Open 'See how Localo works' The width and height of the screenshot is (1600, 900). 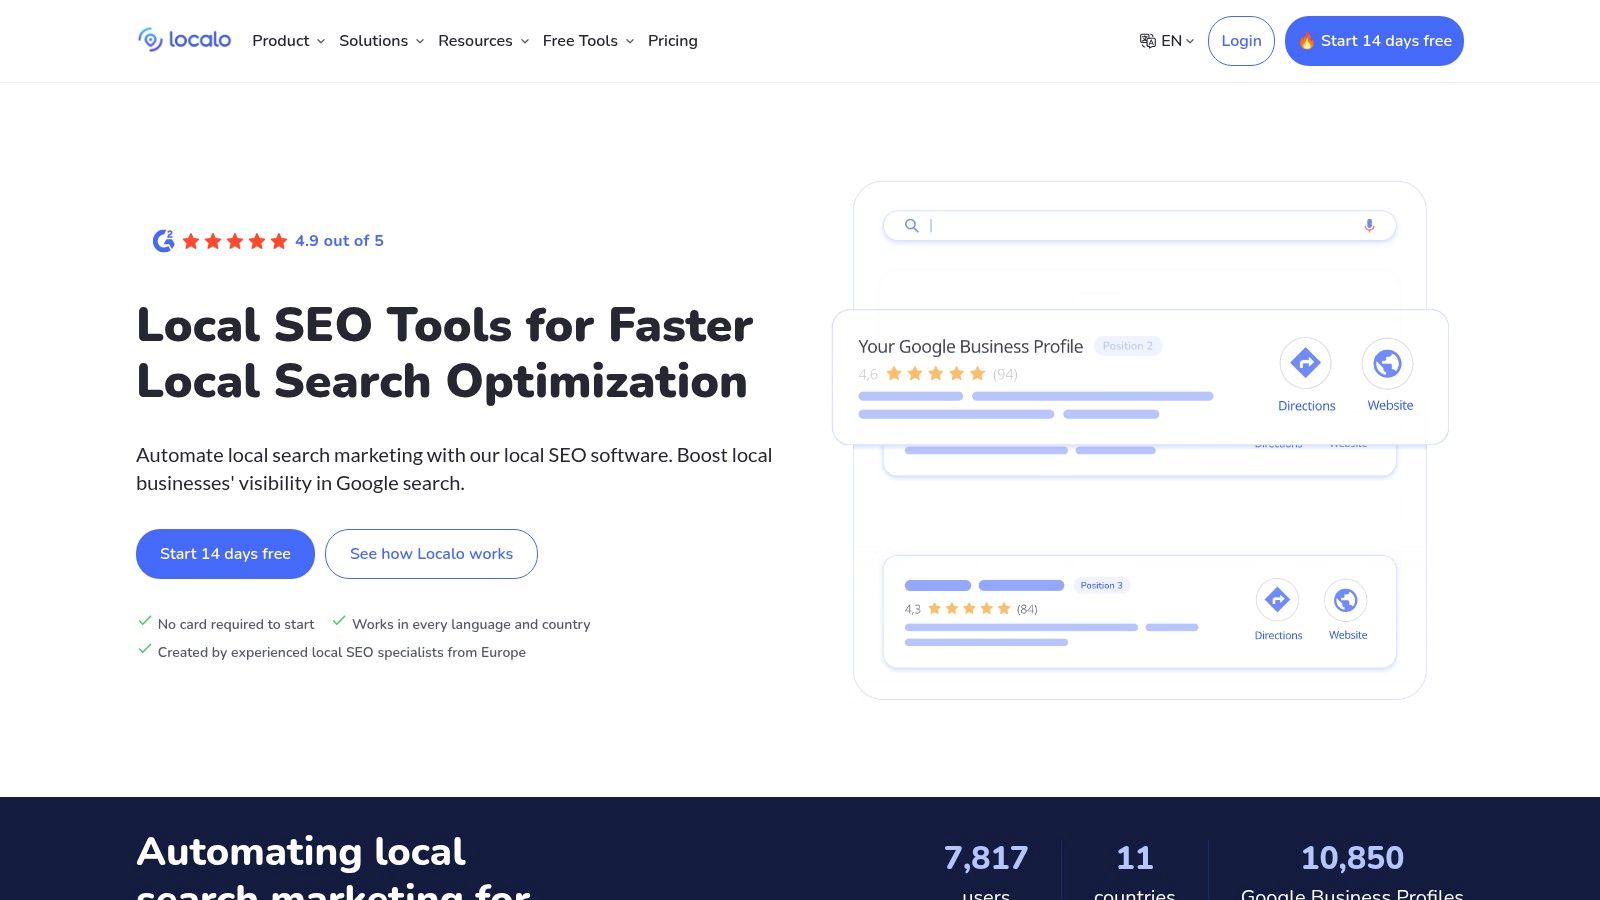click(x=431, y=553)
